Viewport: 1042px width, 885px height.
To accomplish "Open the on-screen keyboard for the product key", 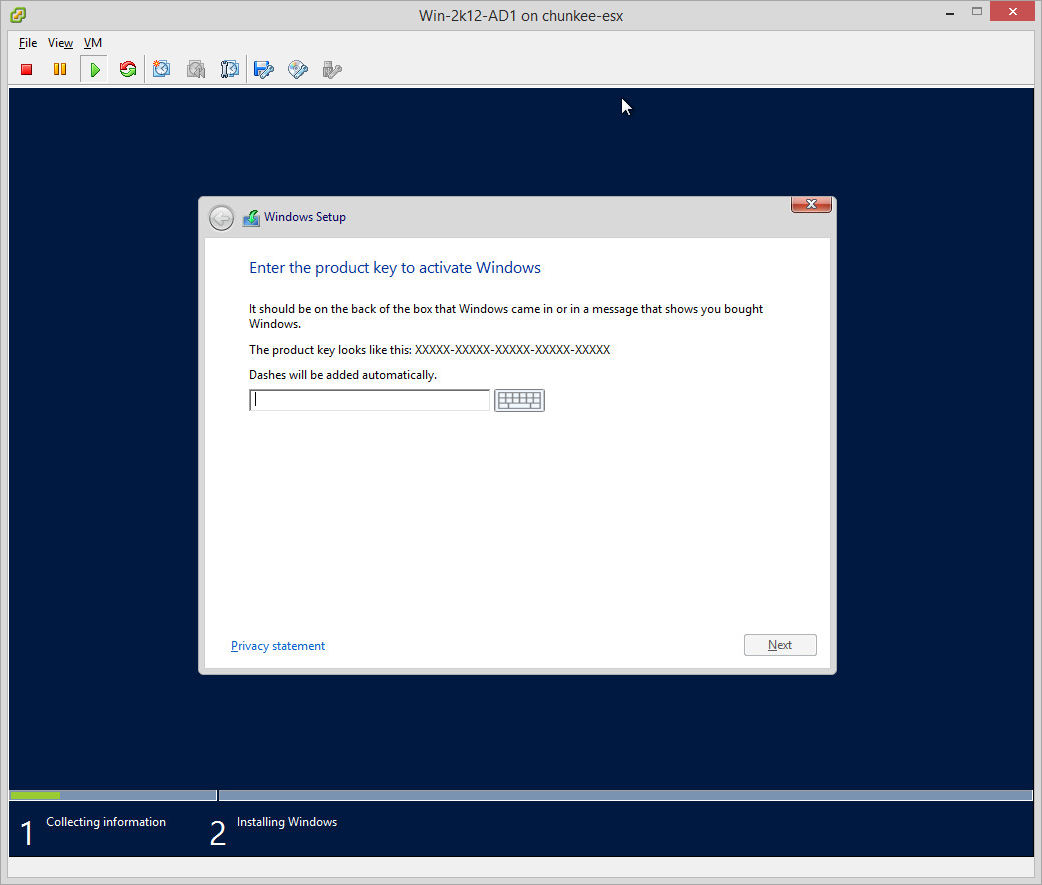I will (519, 400).
